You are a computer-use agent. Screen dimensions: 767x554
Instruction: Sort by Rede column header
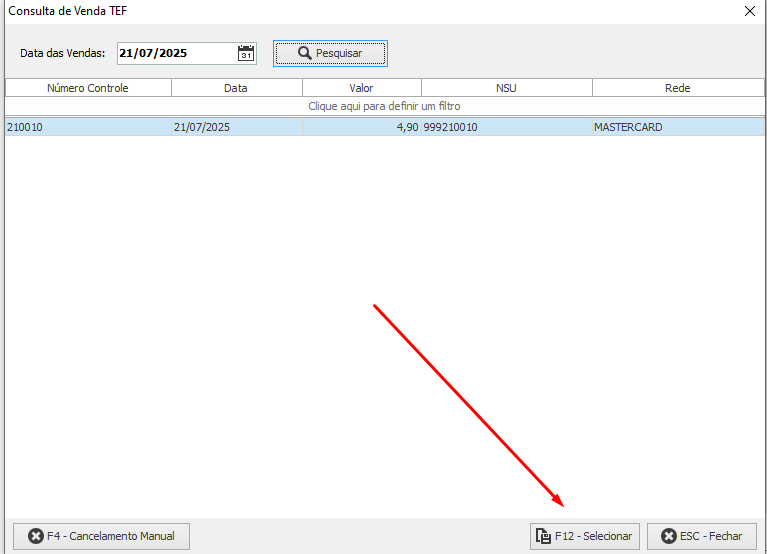click(x=677, y=88)
